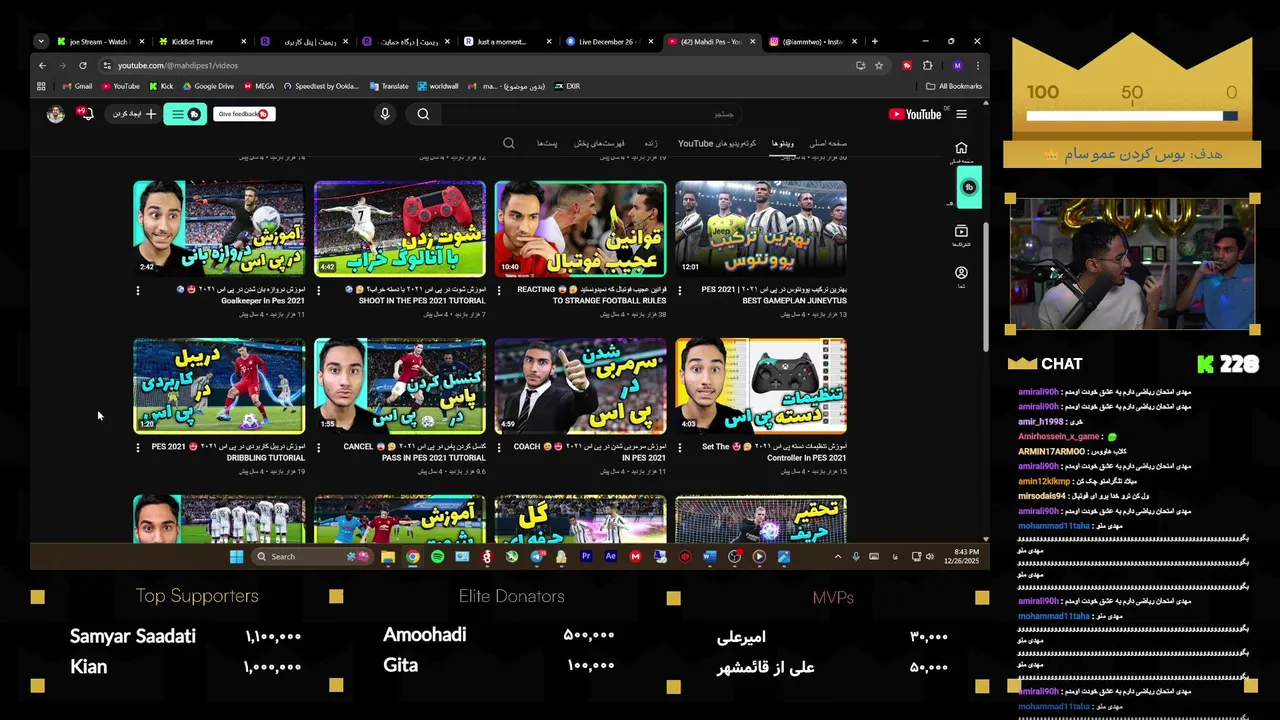The height and width of the screenshot is (720, 1280).
Task: Click the Chrome address bar URL
Action: click(x=178, y=65)
